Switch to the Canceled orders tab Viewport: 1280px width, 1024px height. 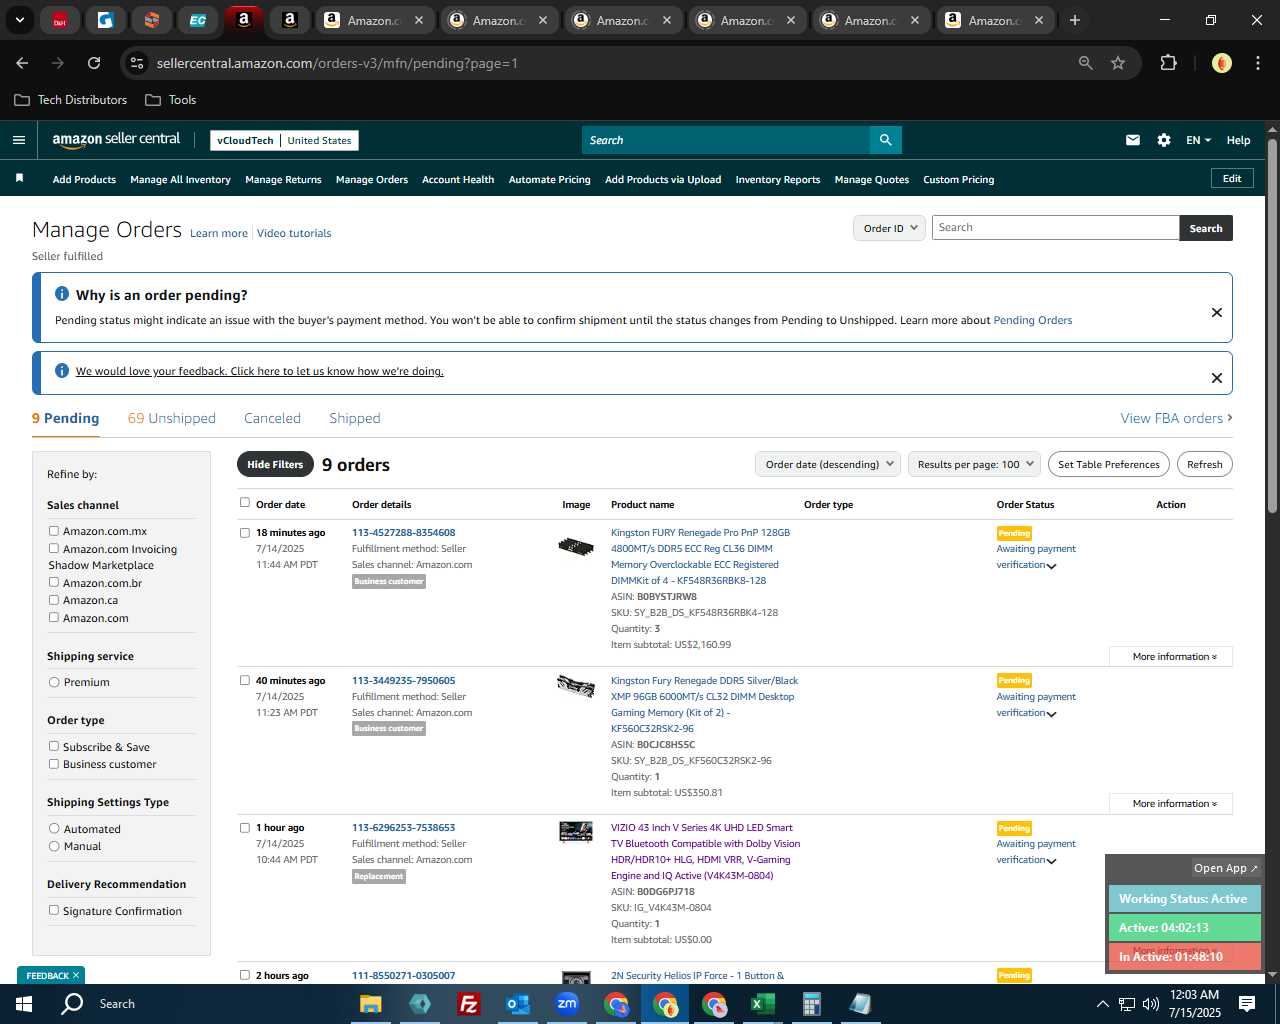pyautogui.click(x=272, y=418)
